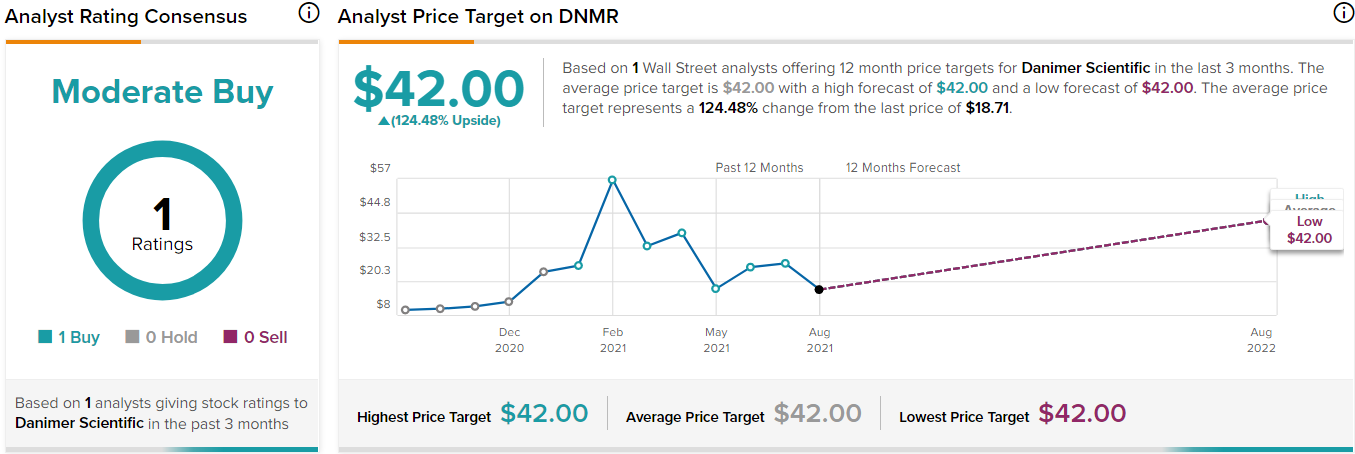Click the dashed forecast line
1355x454 pixels.
click(1043, 255)
